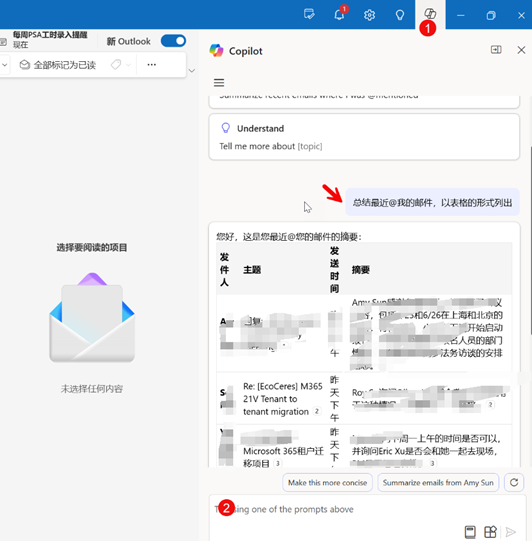Image resolution: width=532 pixels, height=541 pixels.
Task: Open the notifications bell
Action: coord(339,14)
